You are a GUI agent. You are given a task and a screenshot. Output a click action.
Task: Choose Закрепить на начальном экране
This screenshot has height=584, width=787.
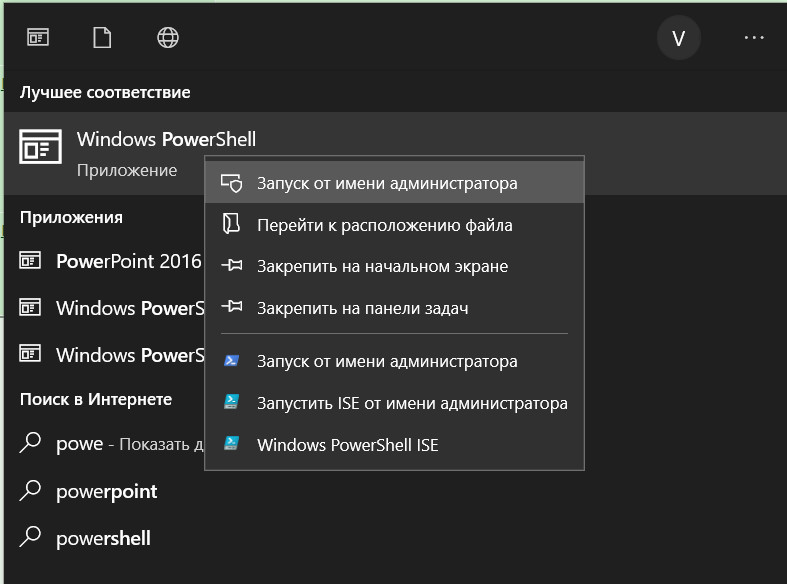click(x=395, y=266)
